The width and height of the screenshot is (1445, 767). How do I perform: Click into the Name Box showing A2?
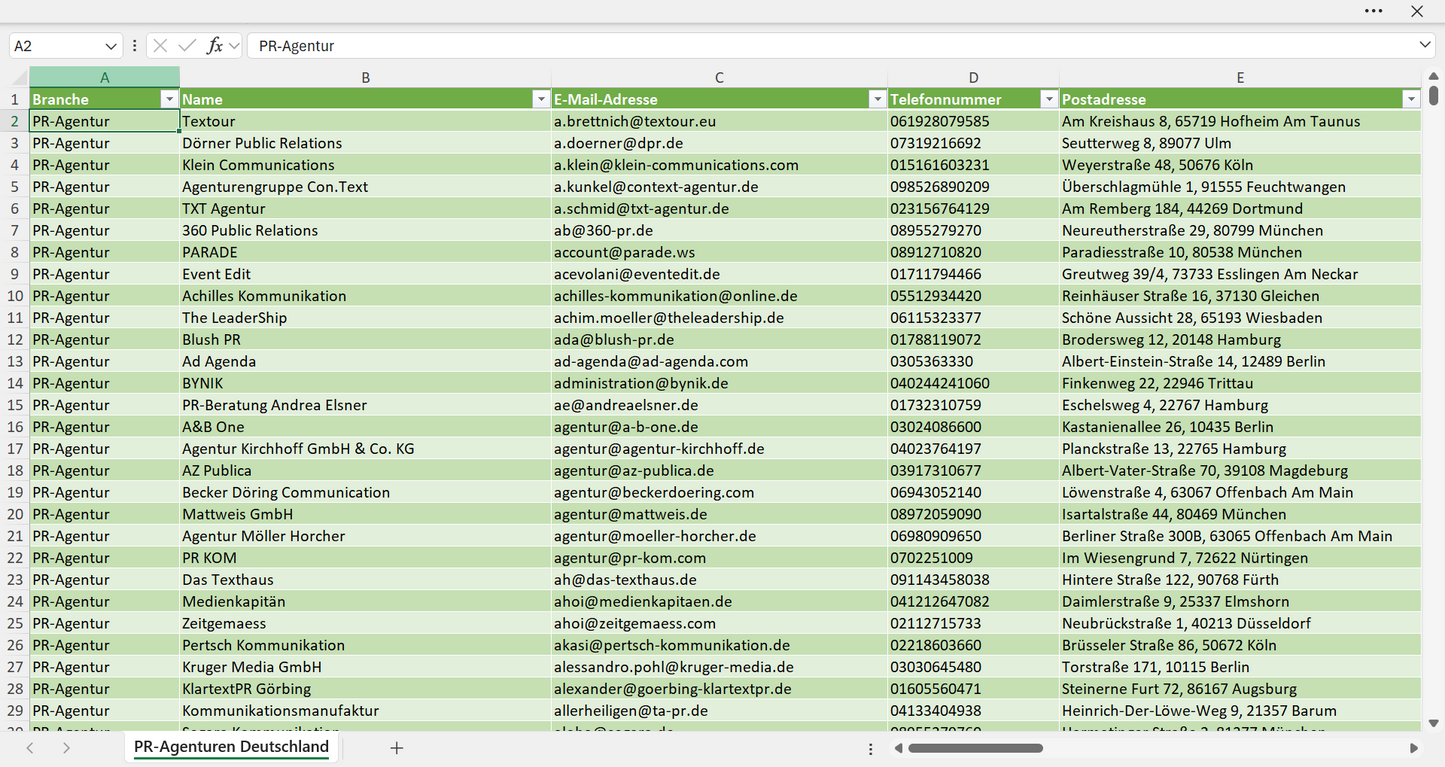(x=56, y=46)
